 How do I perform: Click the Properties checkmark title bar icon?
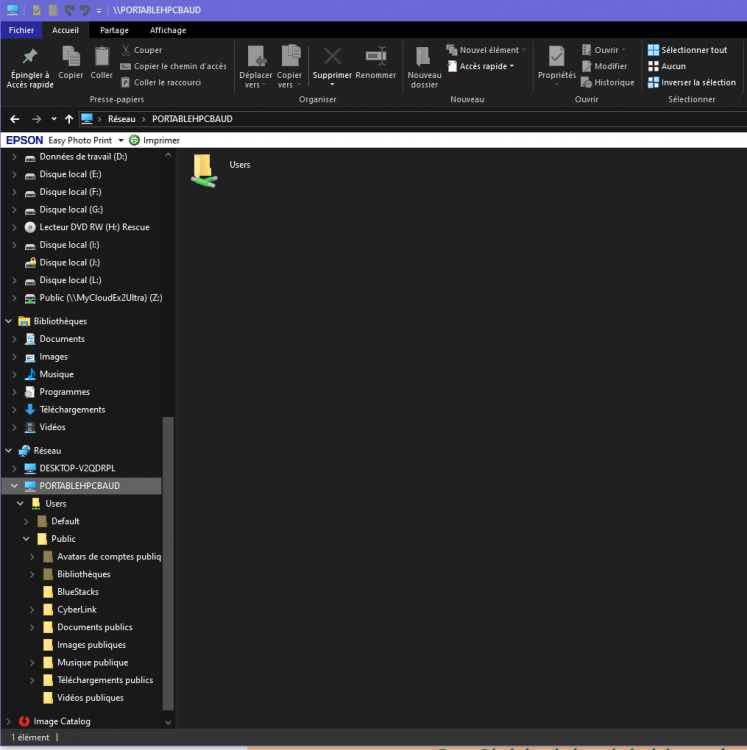pos(36,10)
